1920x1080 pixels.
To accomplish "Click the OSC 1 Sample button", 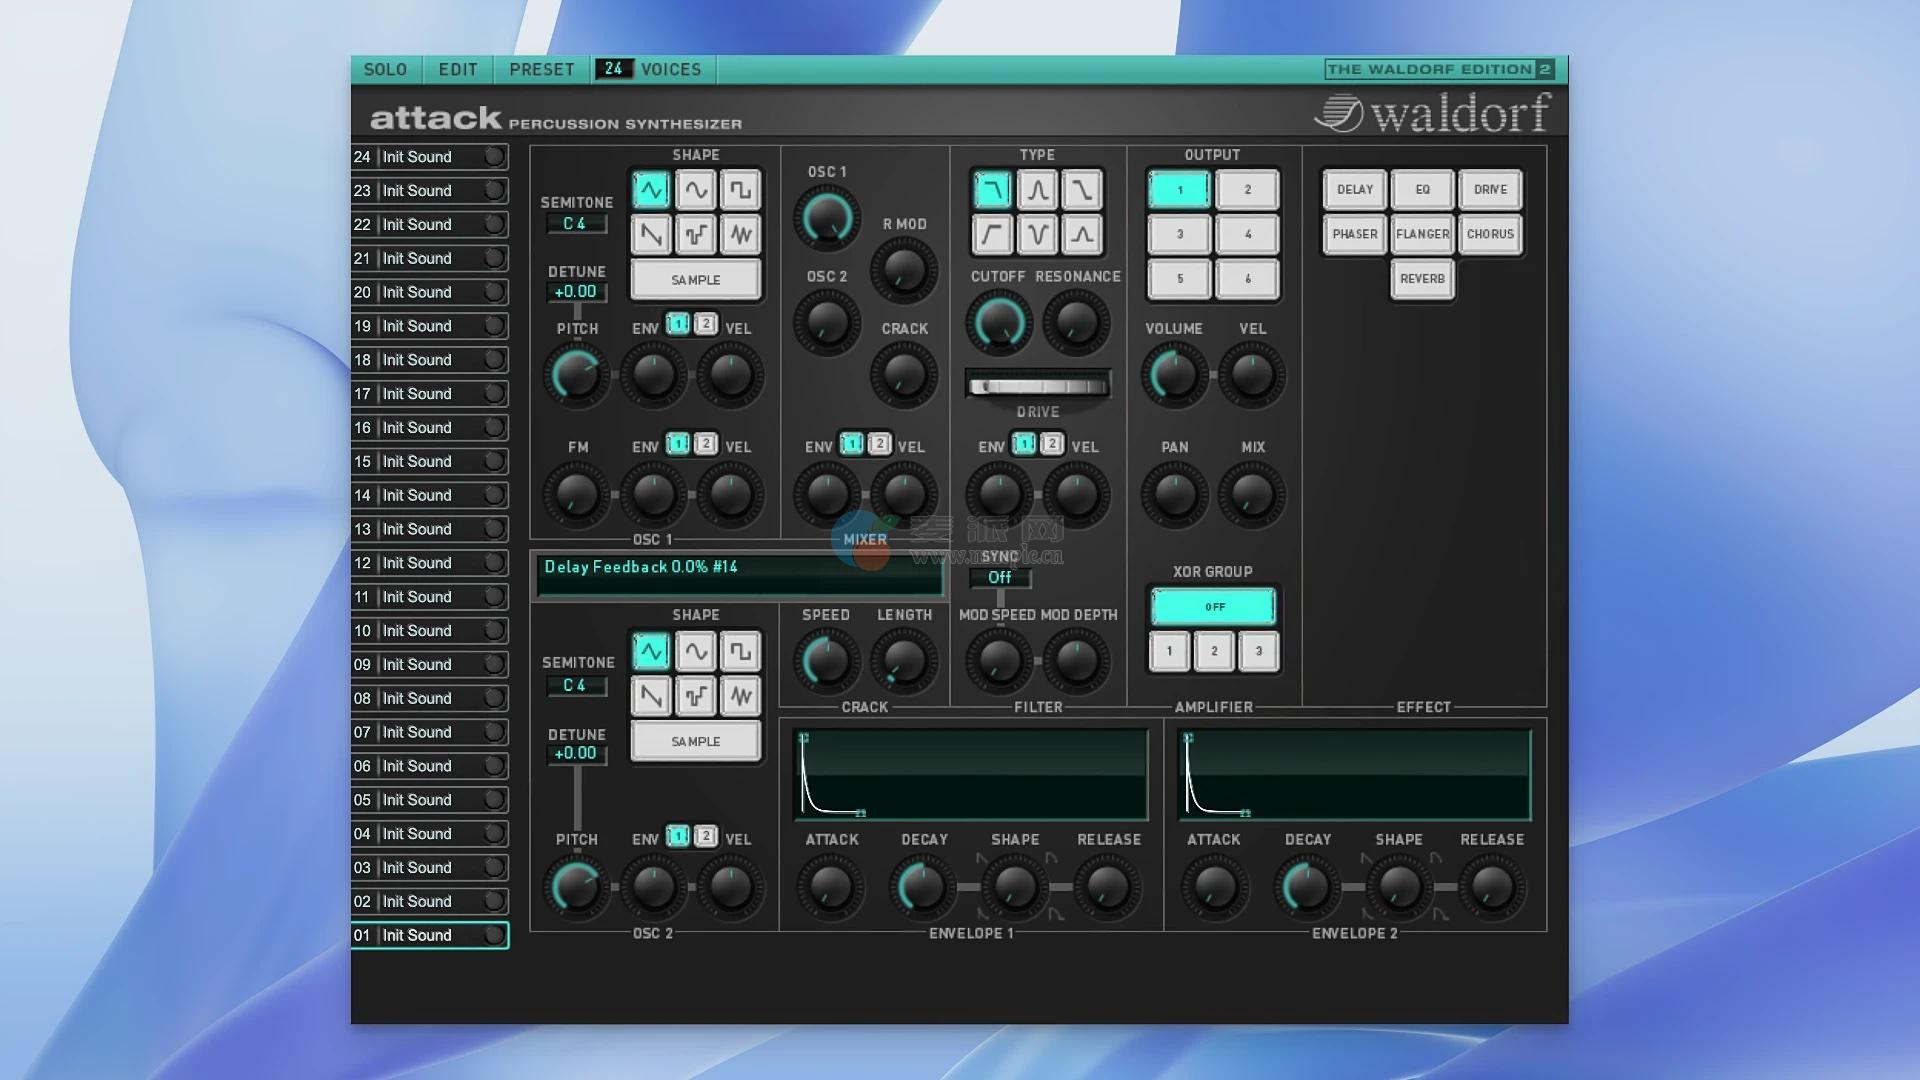I will click(x=695, y=280).
